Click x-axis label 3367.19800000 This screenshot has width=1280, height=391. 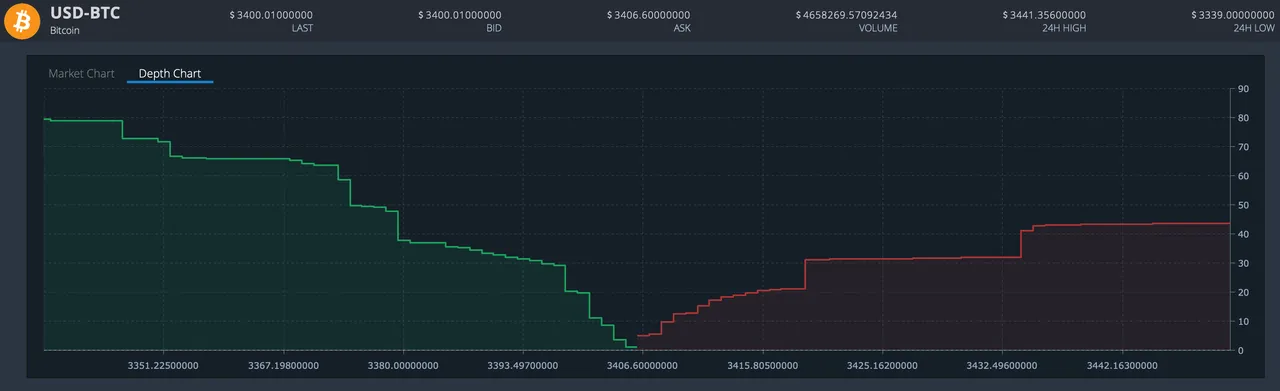click(x=285, y=366)
